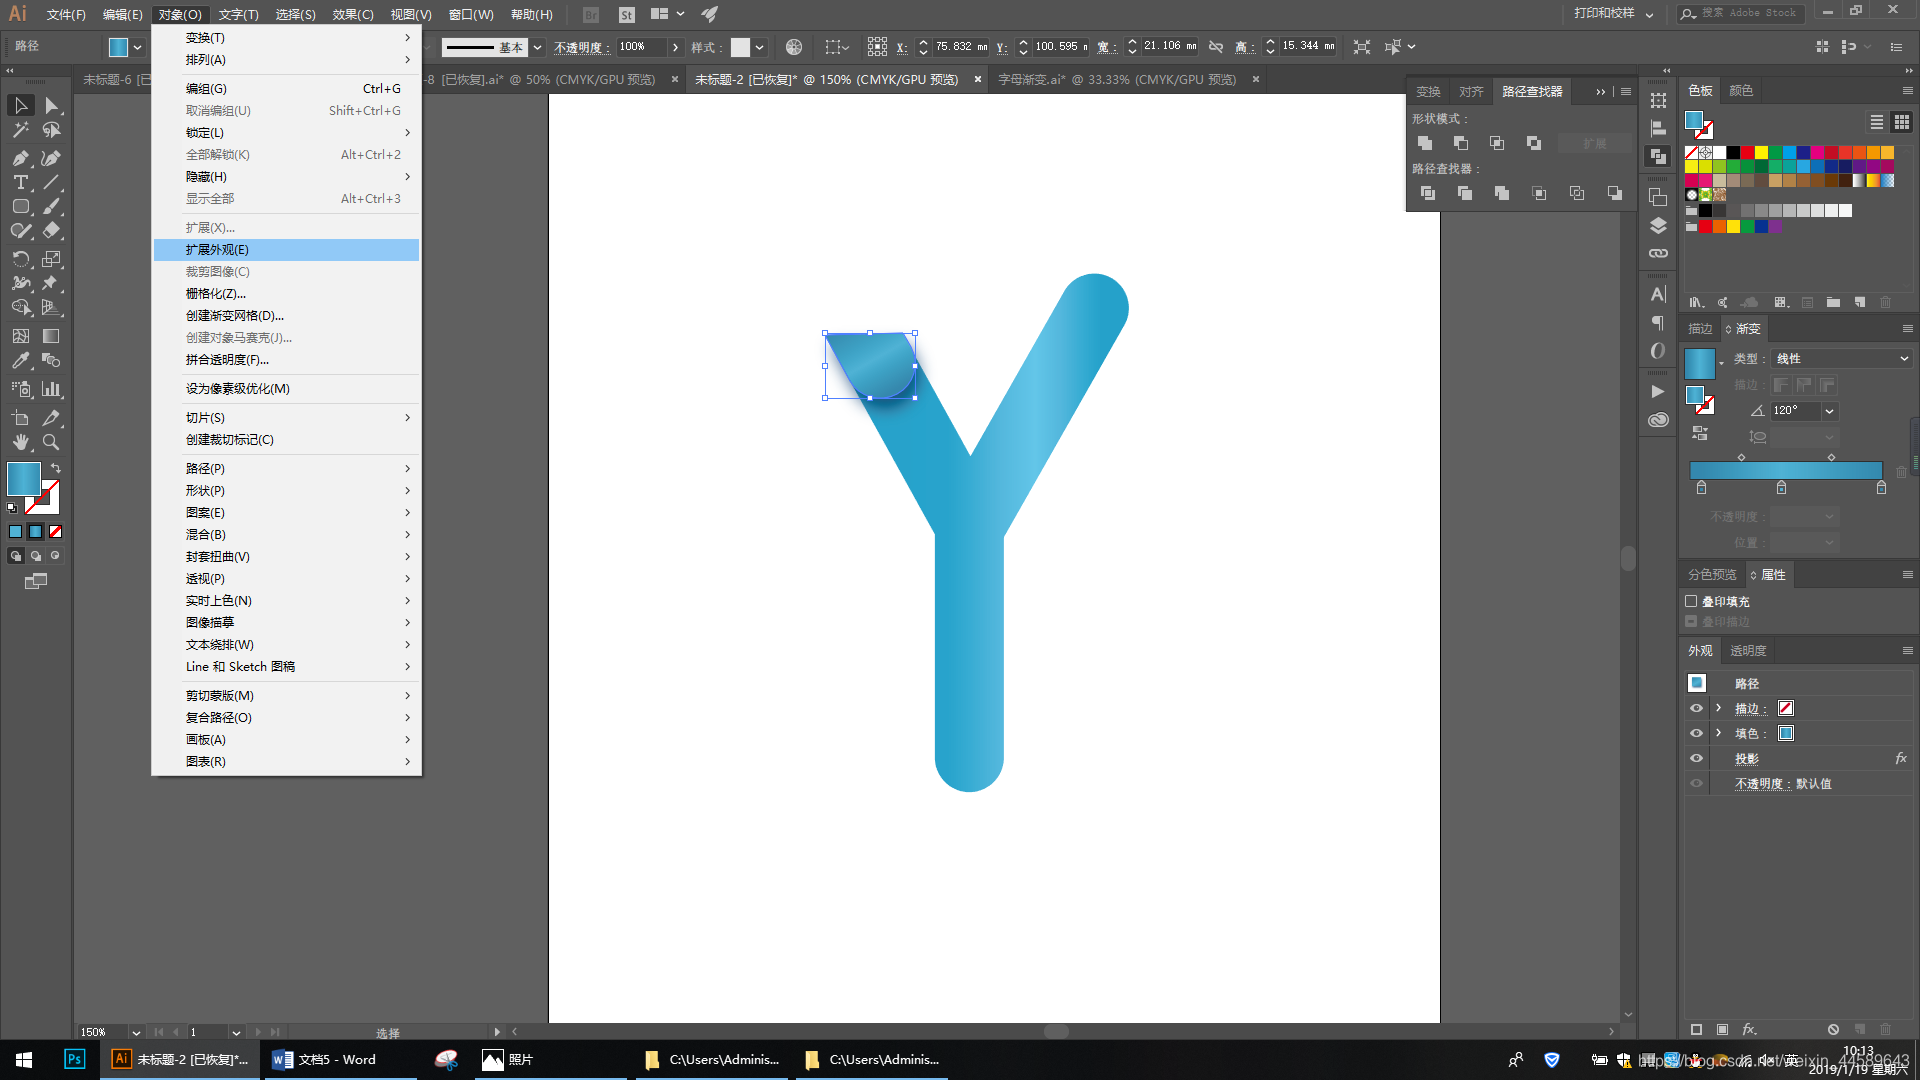1920x1080 pixels.
Task: Select the Zoom tool
Action: click(51, 442)
